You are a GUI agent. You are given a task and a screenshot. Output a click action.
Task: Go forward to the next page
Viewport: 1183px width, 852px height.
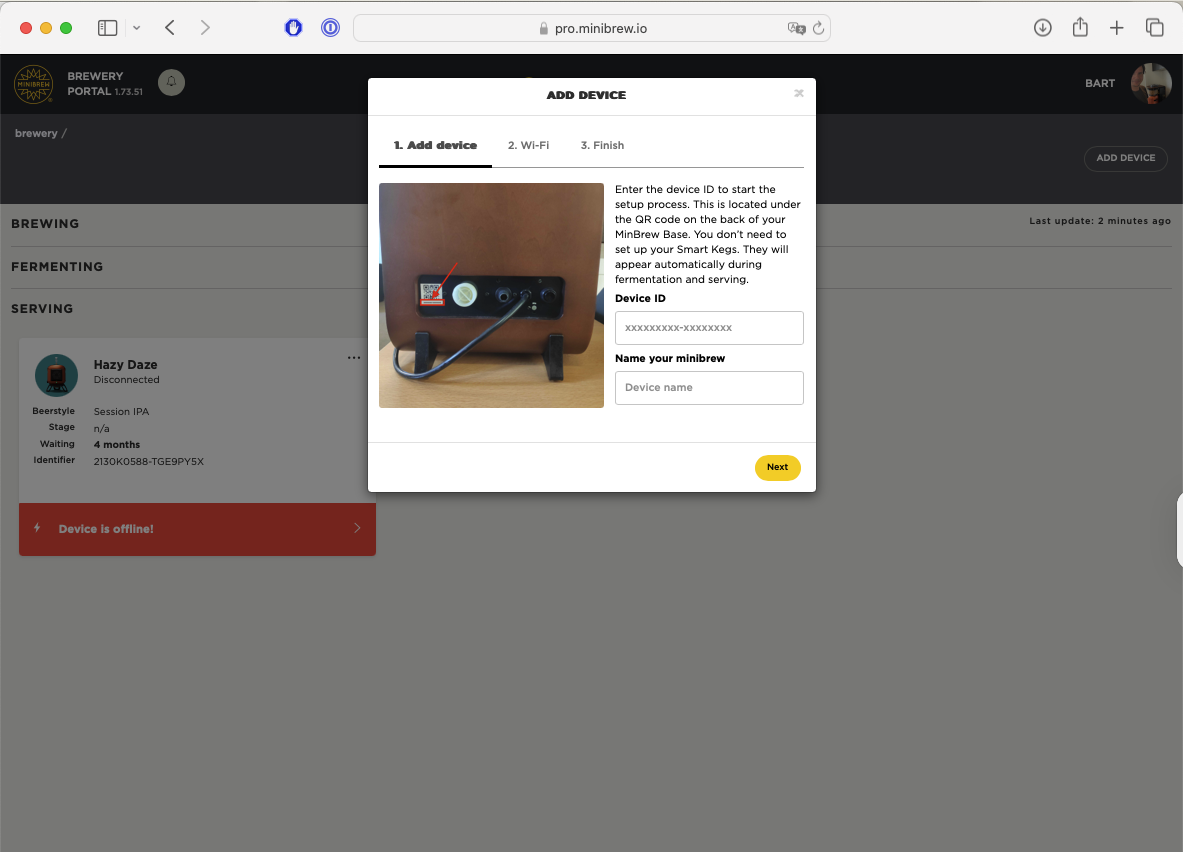[x=205, y=28]
